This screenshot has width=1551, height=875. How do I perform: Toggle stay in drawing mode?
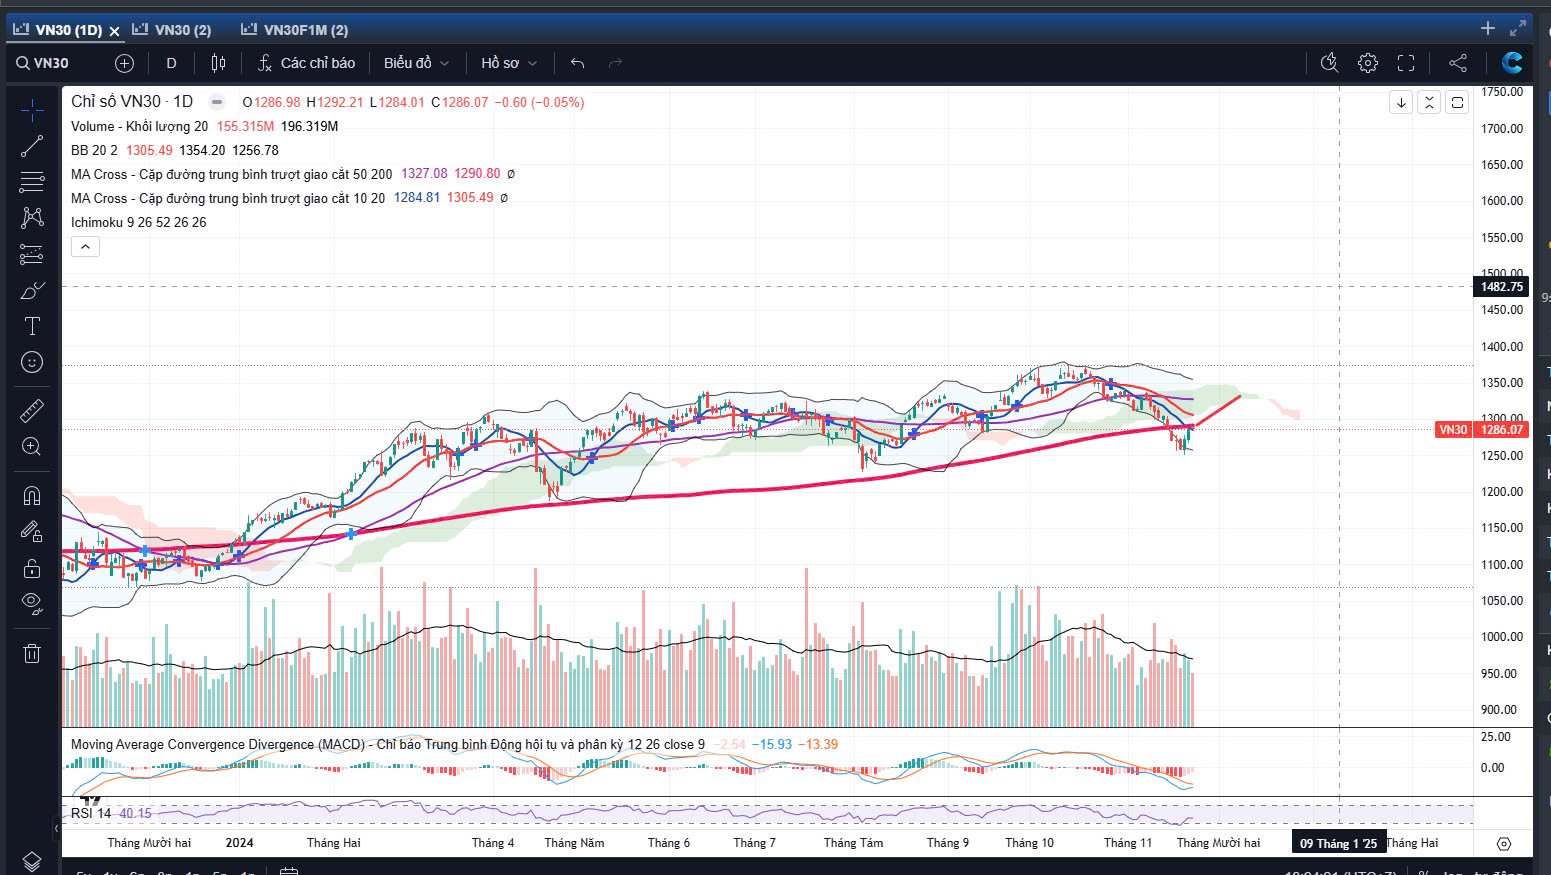click(x=32, y=532)
